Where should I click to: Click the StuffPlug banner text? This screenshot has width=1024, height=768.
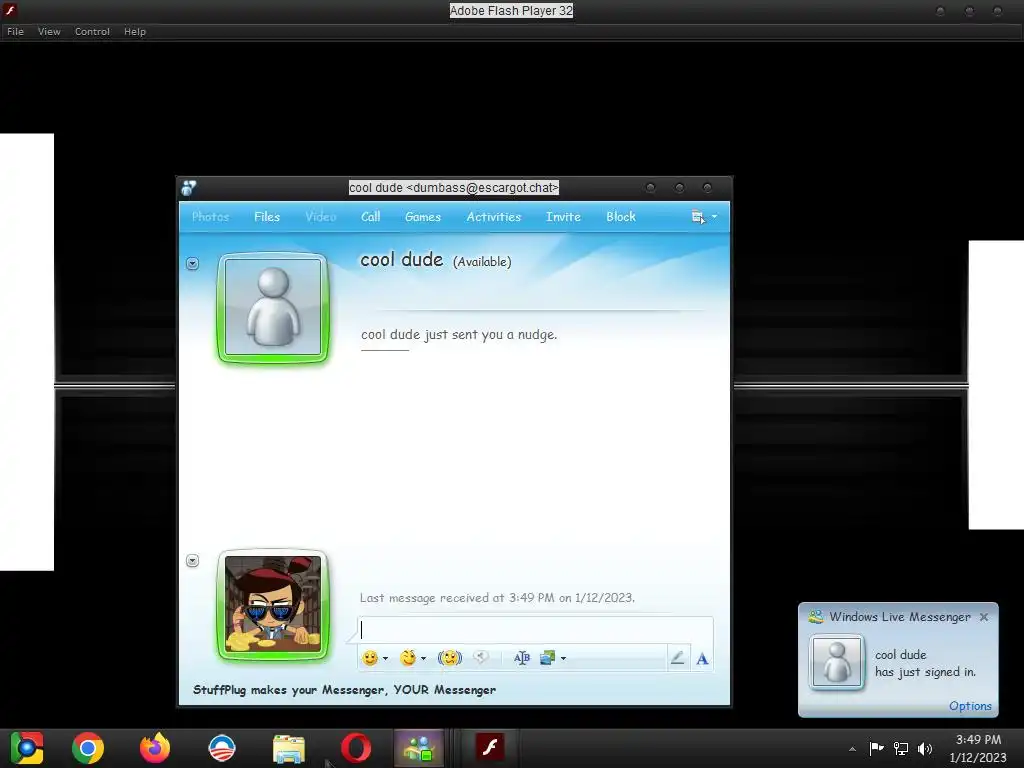coord(344,690)
